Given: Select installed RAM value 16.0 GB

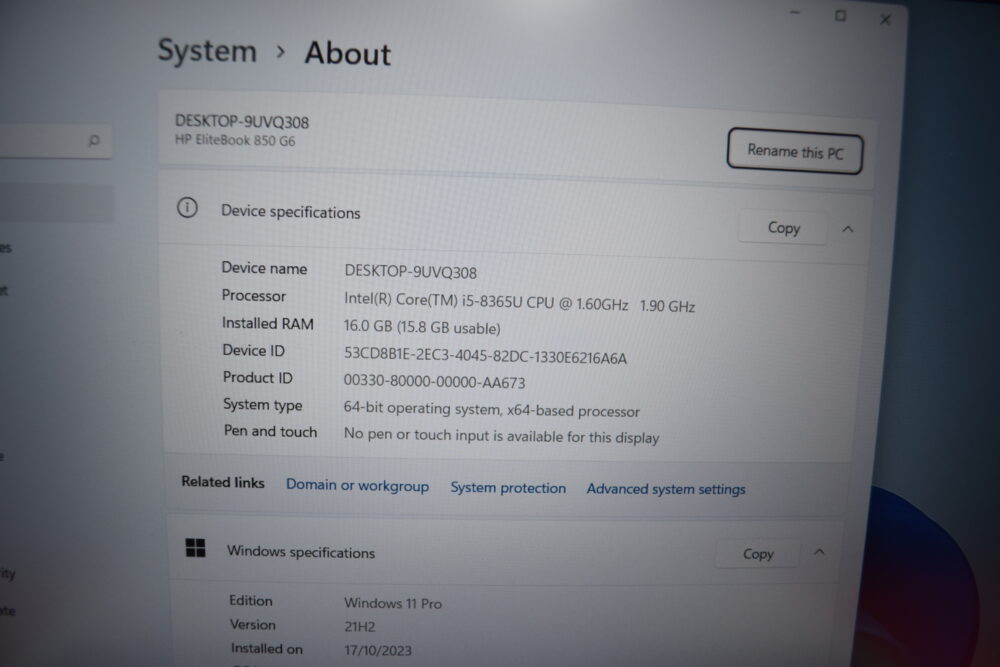Looking at the screenshot, I should [x=422, y=327].
